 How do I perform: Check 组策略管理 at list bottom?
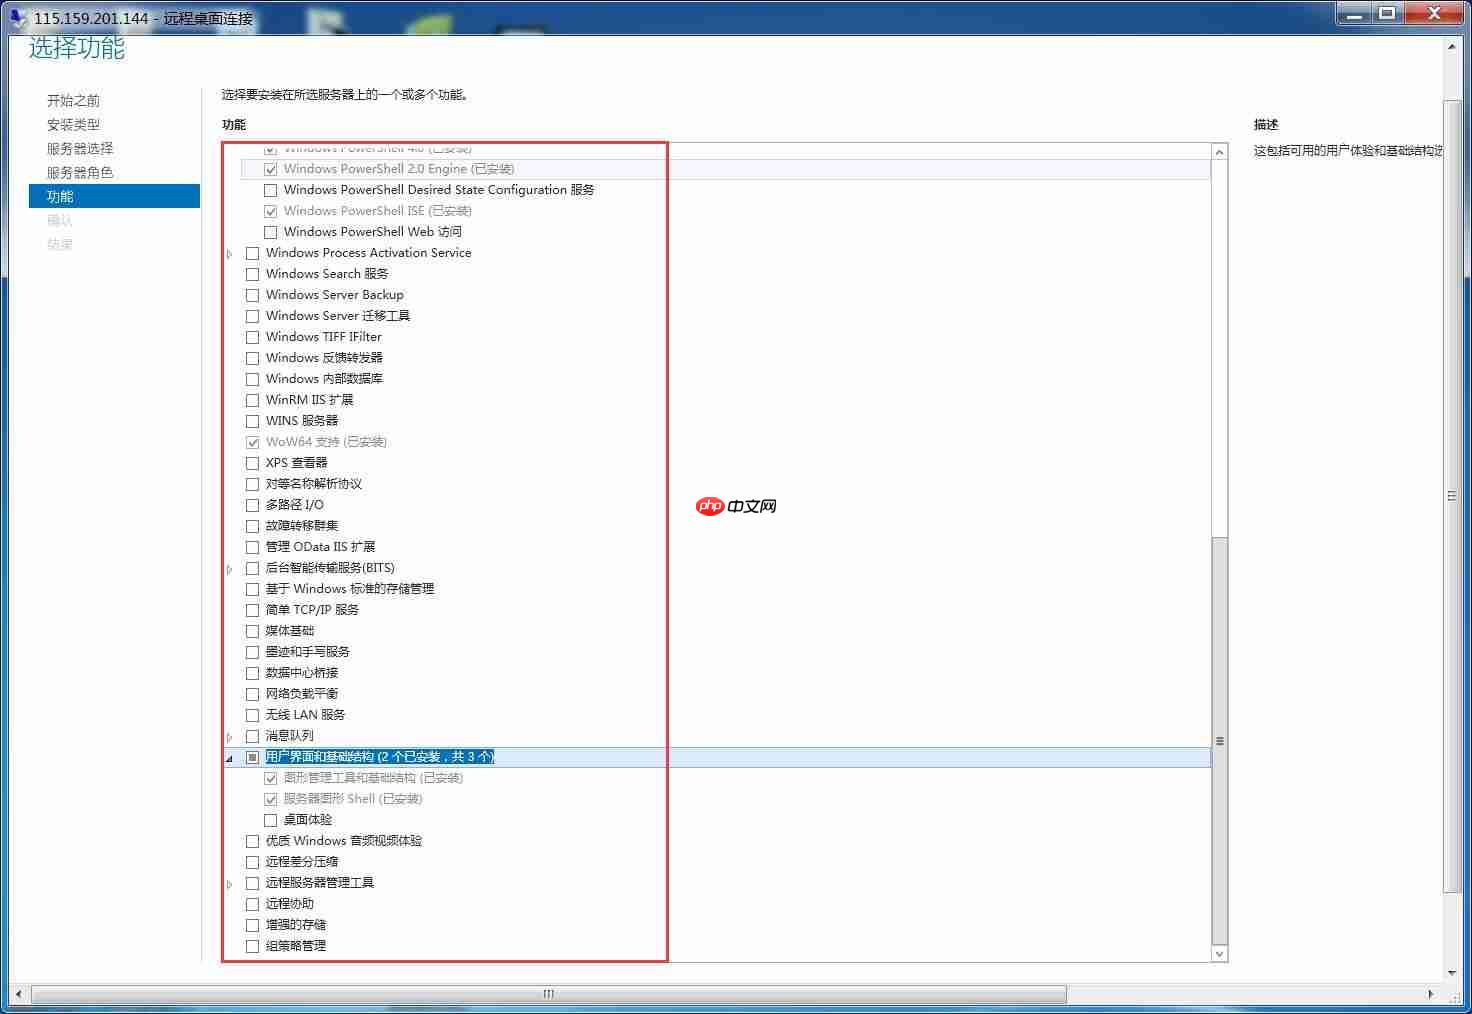pyautogui.click(x=252, y=945)
